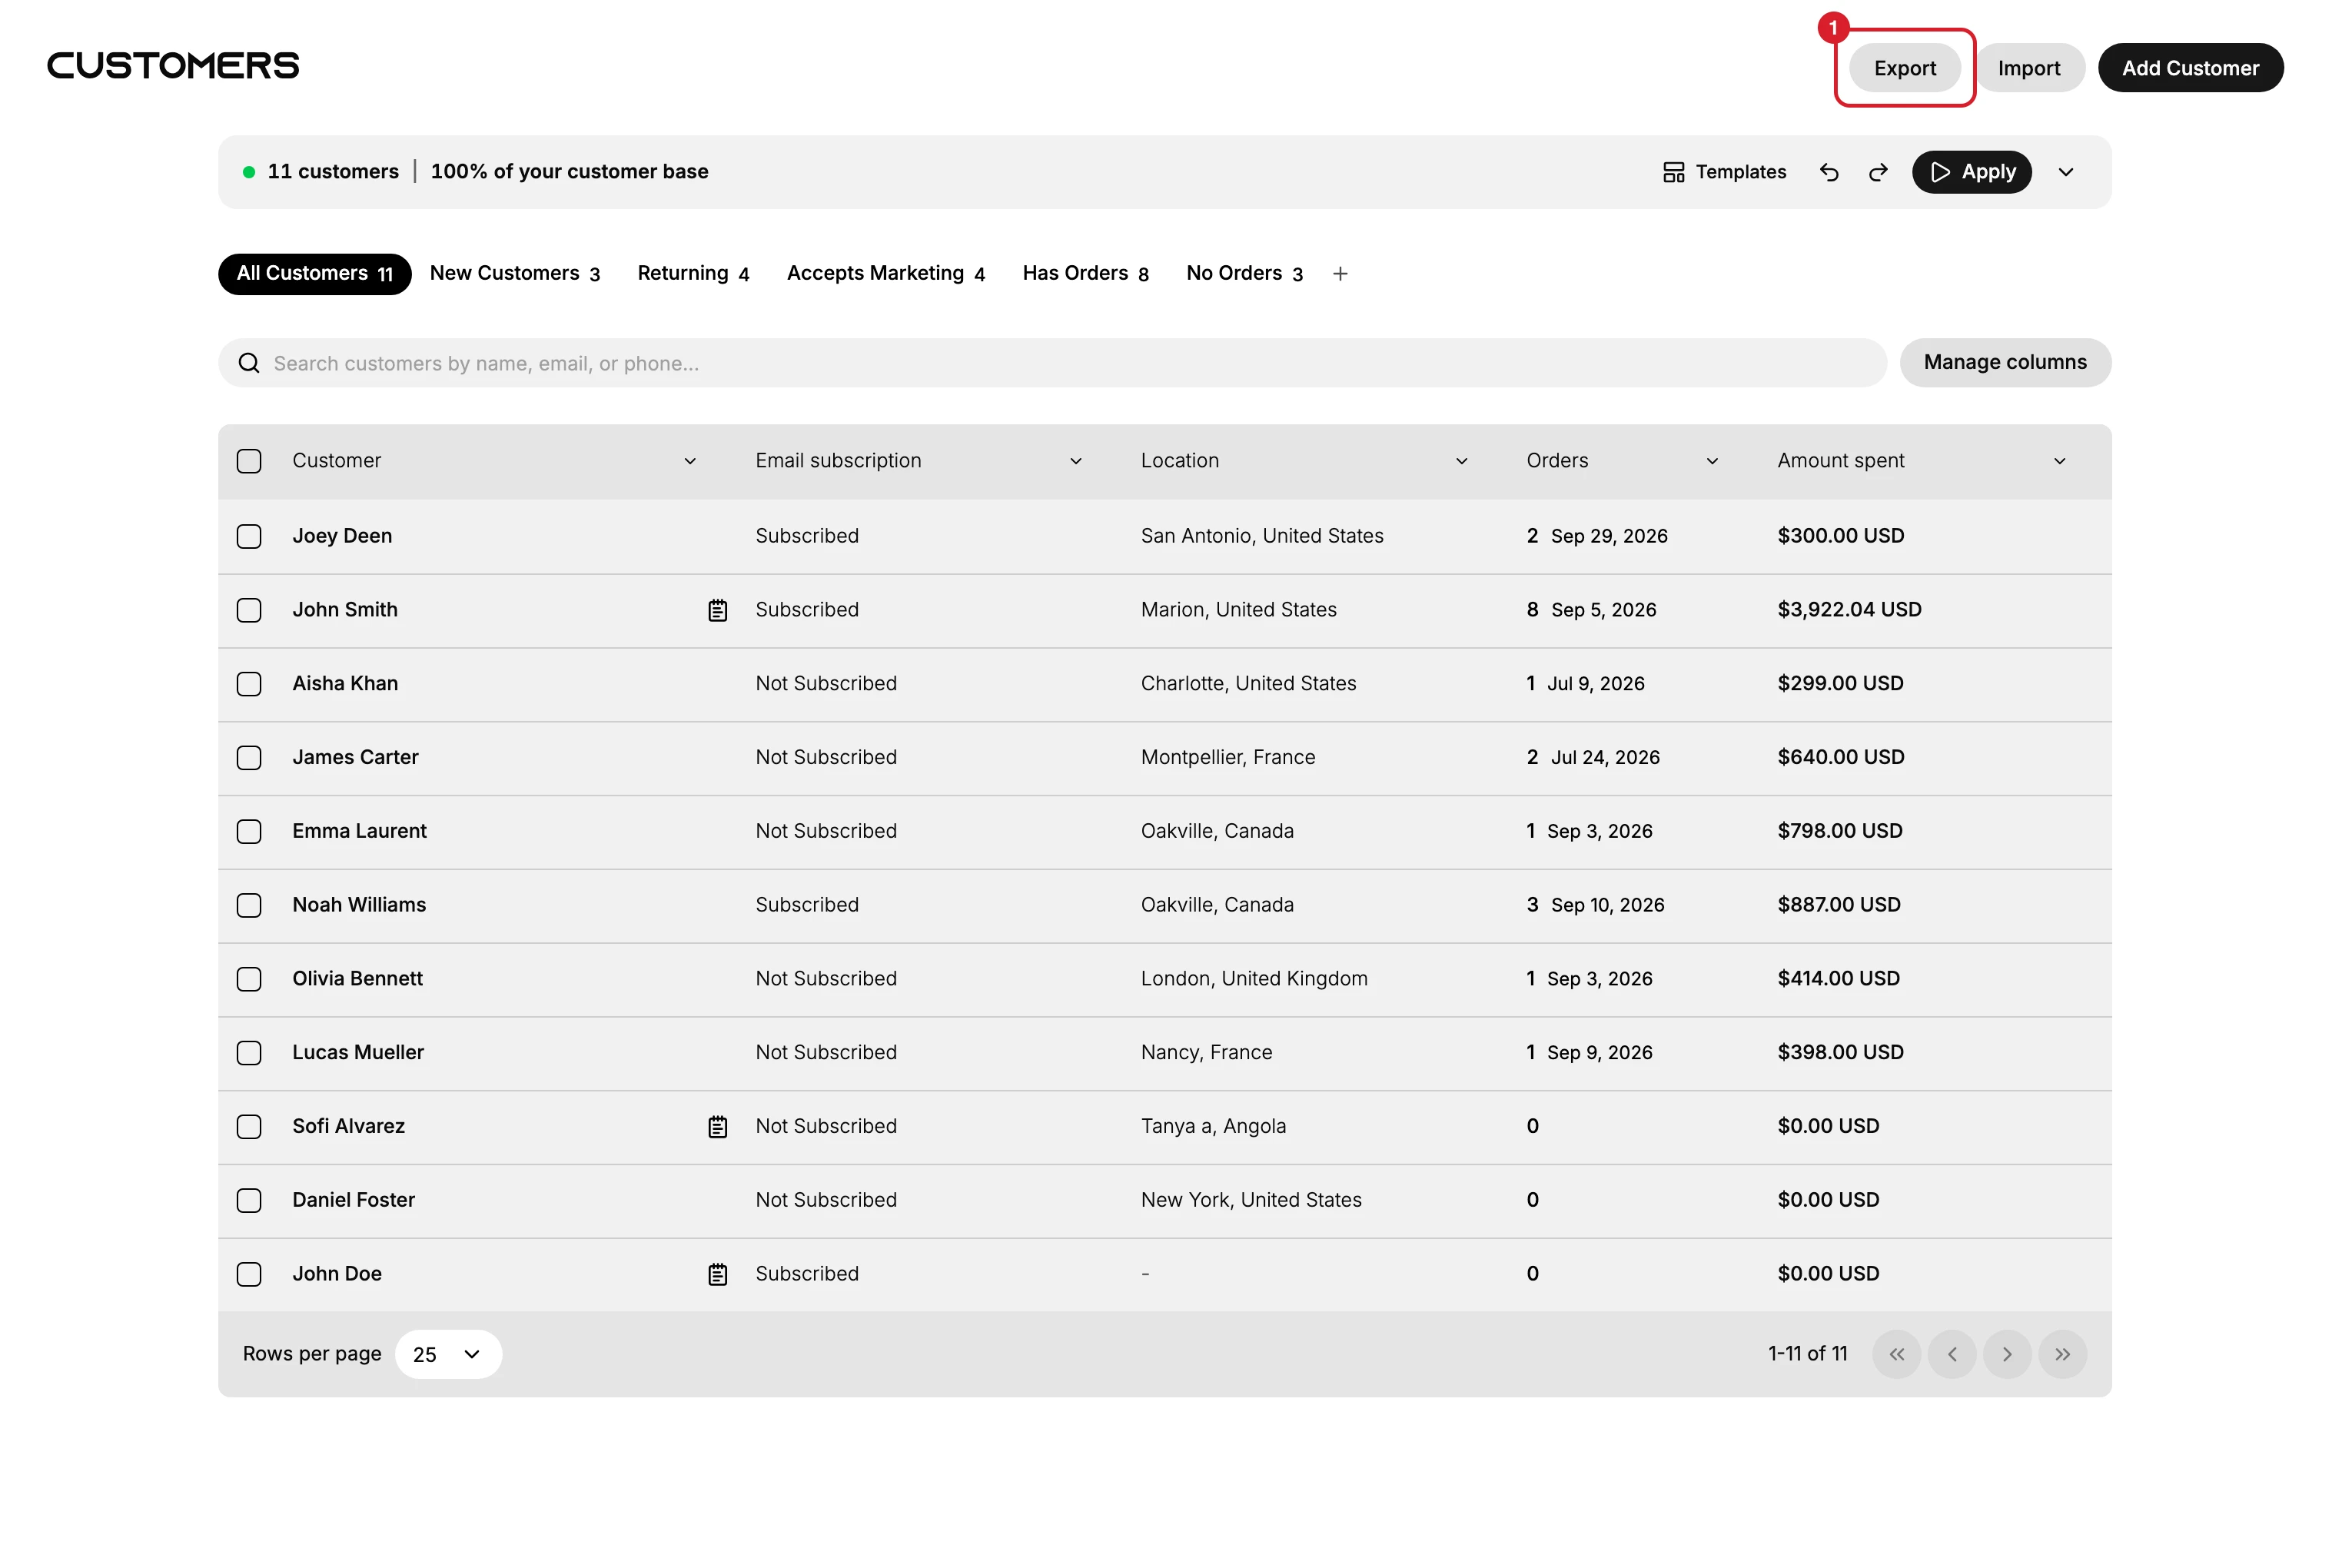Open the Orders column dropdown chevron

tap(1712, 461)
